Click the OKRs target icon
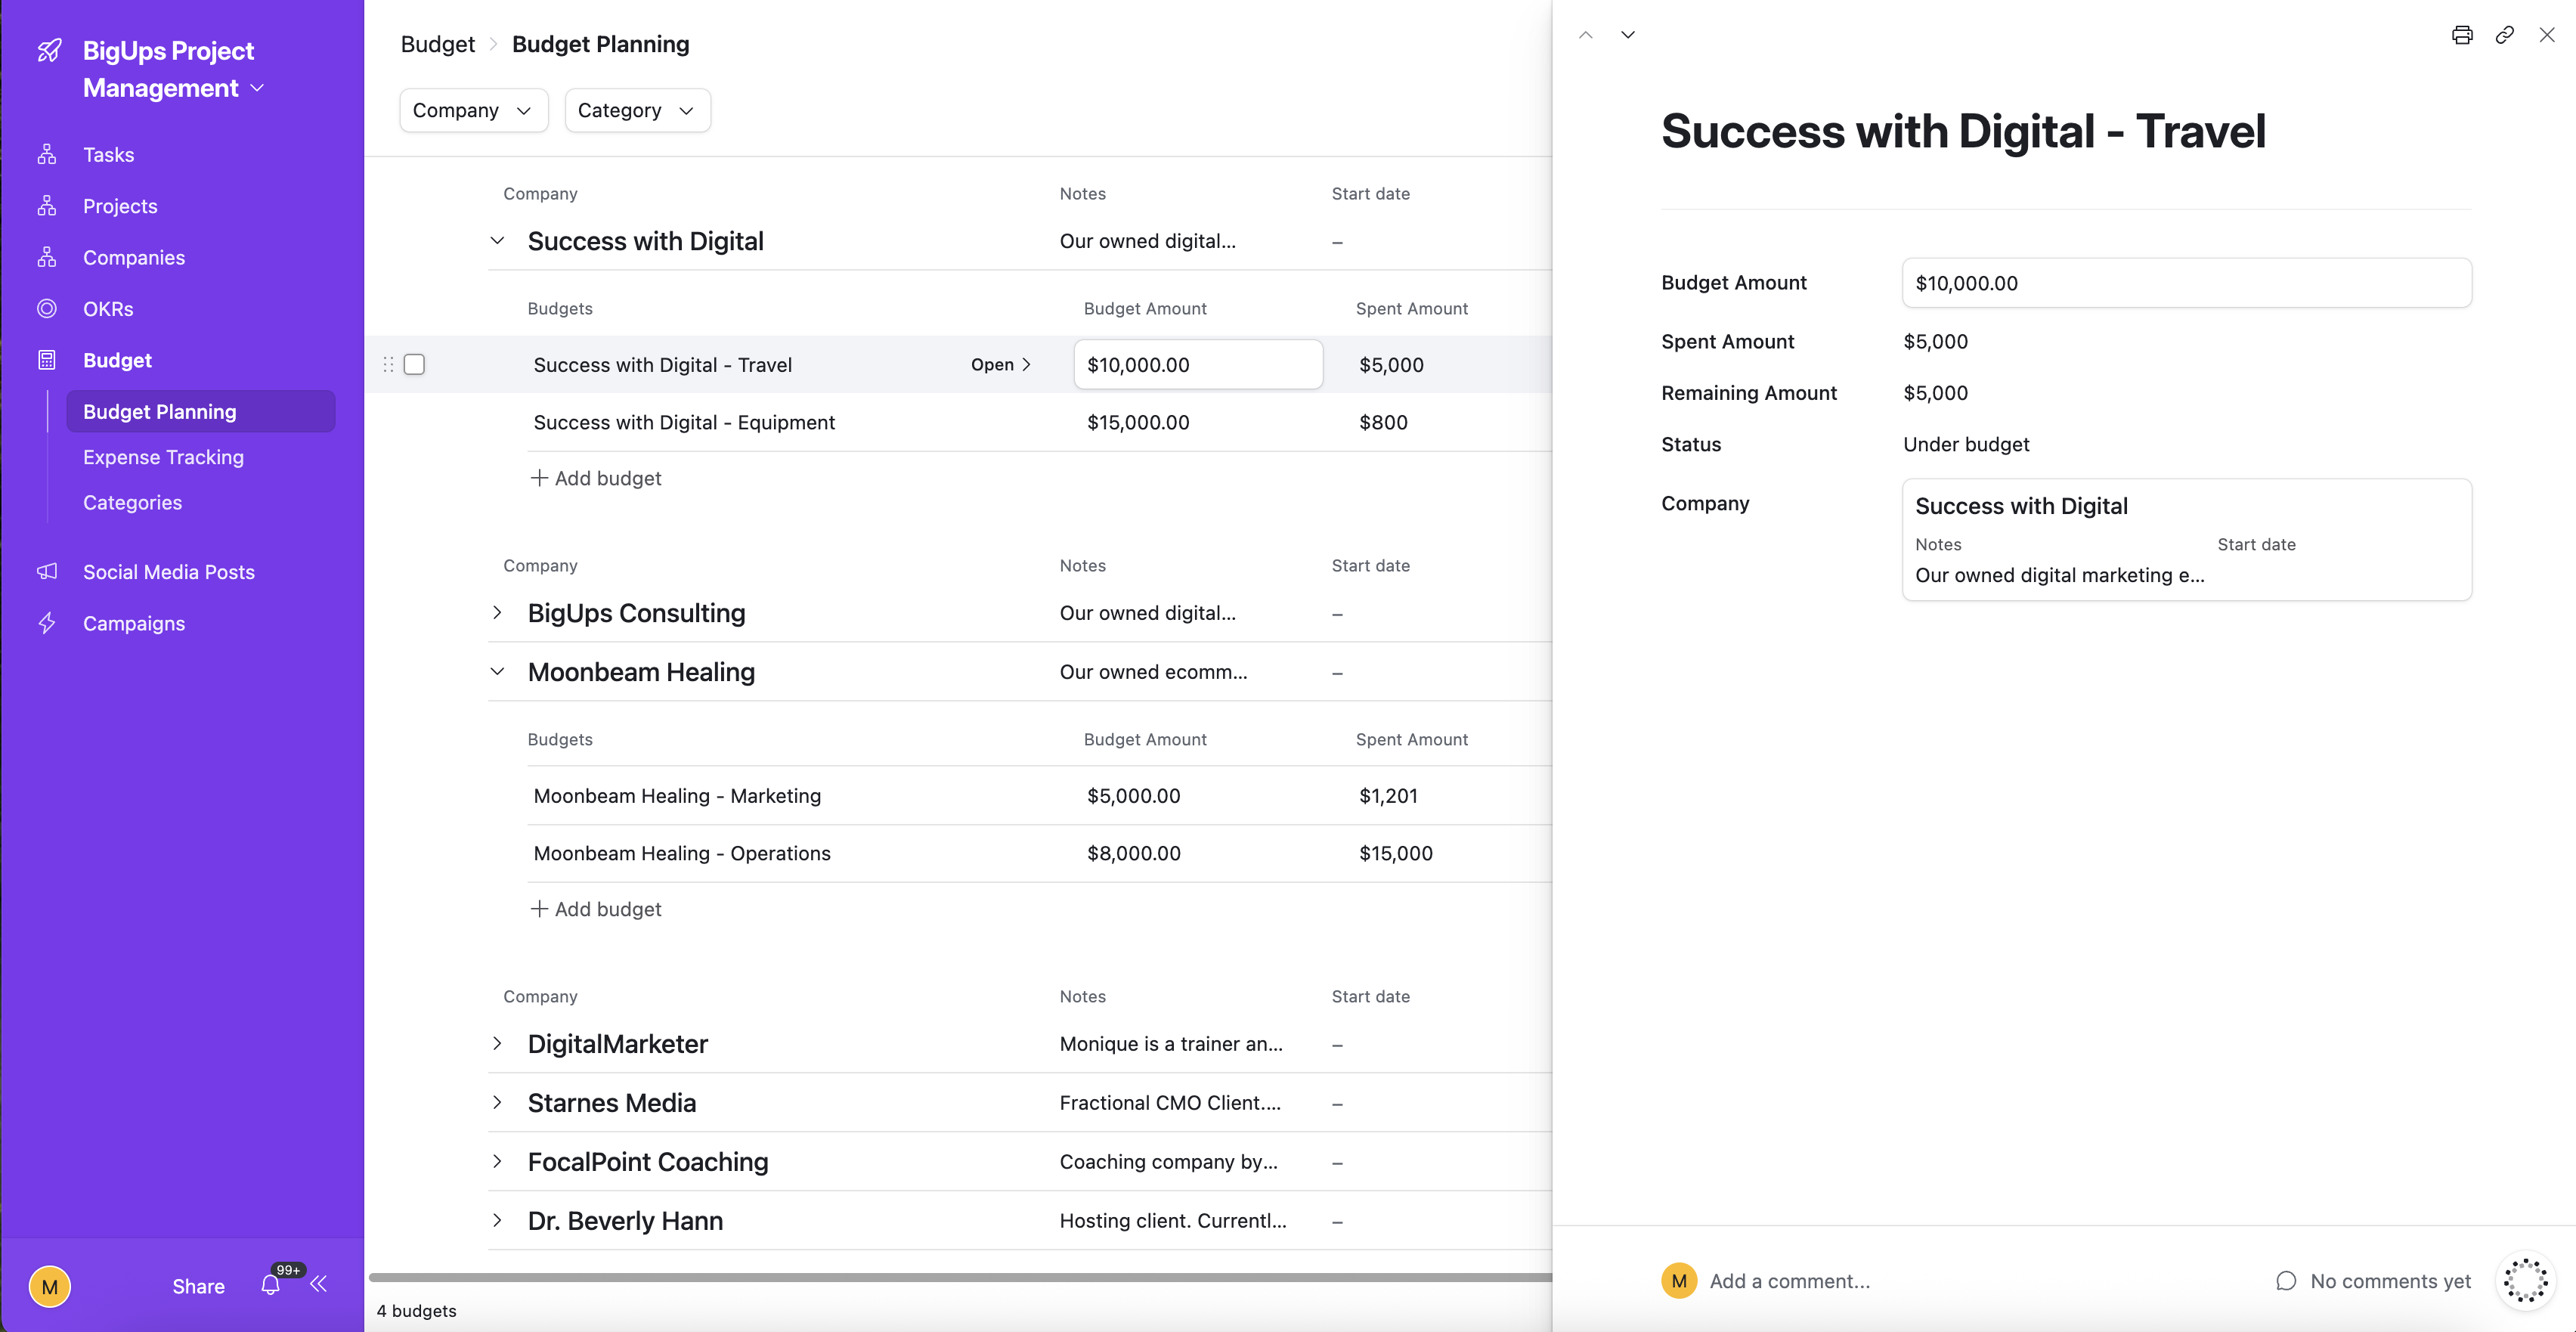Image resolution: width=2576 pixels, height=1332 pixels. 47,309
